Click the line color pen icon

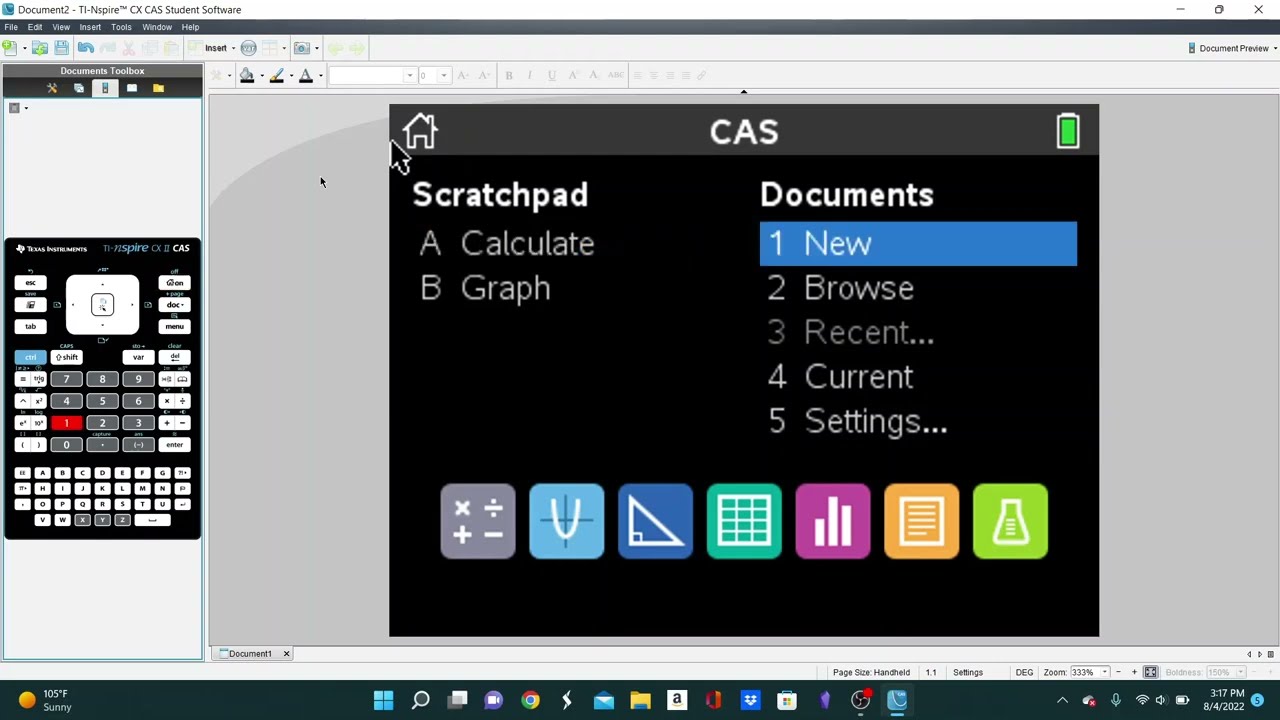tap(277, 75)
